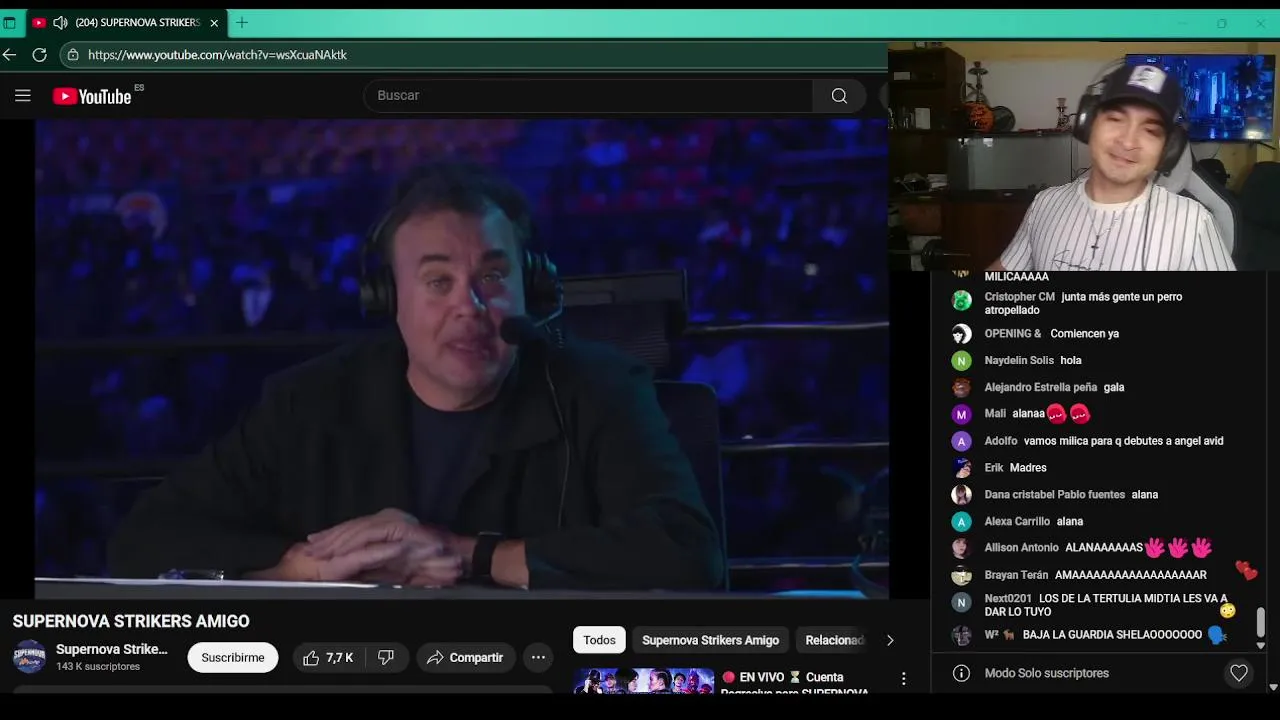Screen dimensions: 1280x720
Task: Open the EN VIVO video thumbnail
Action: 644,681
